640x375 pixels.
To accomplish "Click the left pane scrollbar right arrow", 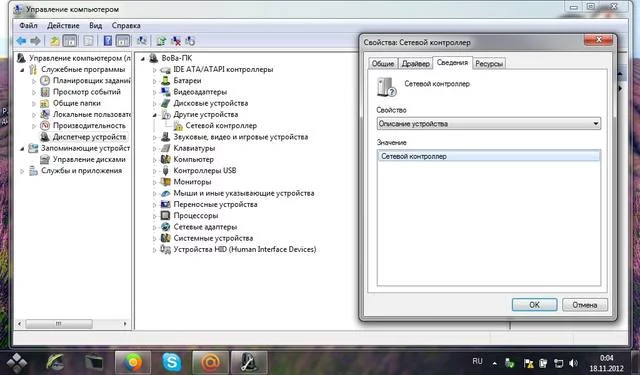I will coord(125,324).
